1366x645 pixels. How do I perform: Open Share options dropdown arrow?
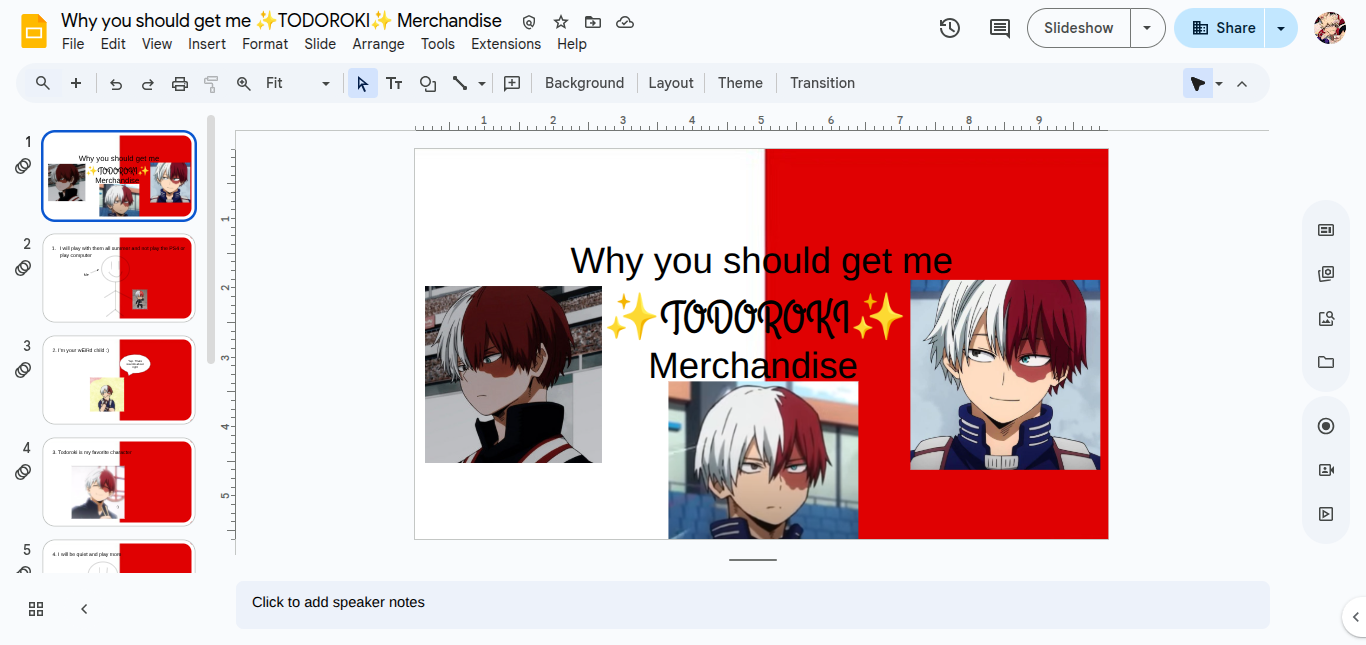click(x=1281, y=28)
